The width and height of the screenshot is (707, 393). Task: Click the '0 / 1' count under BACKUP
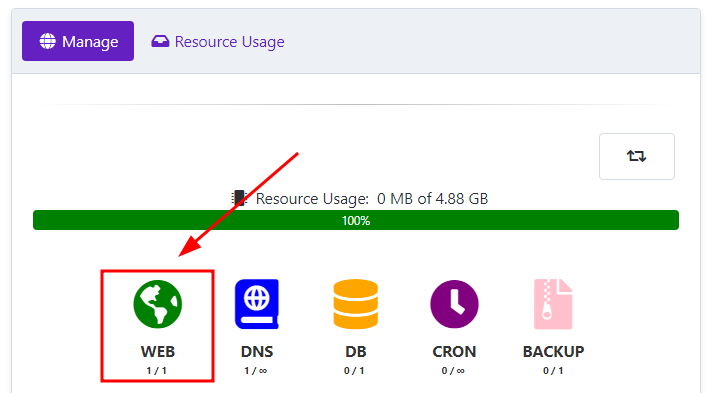[x=553, y=370]
